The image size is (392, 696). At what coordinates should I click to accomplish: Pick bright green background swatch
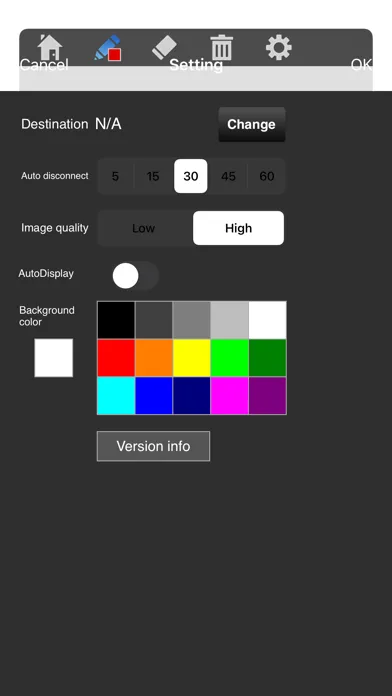[229, 358]
